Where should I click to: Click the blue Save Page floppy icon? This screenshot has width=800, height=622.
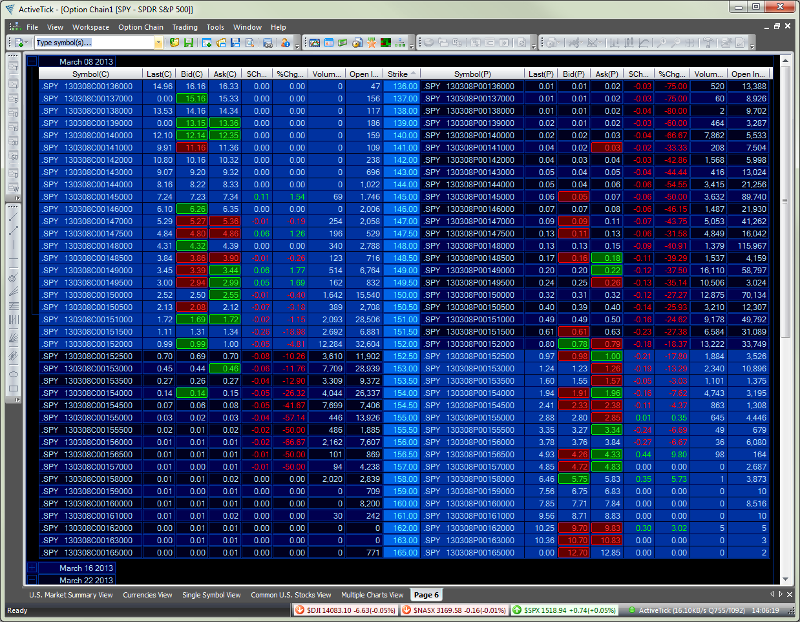pos(235,43)
